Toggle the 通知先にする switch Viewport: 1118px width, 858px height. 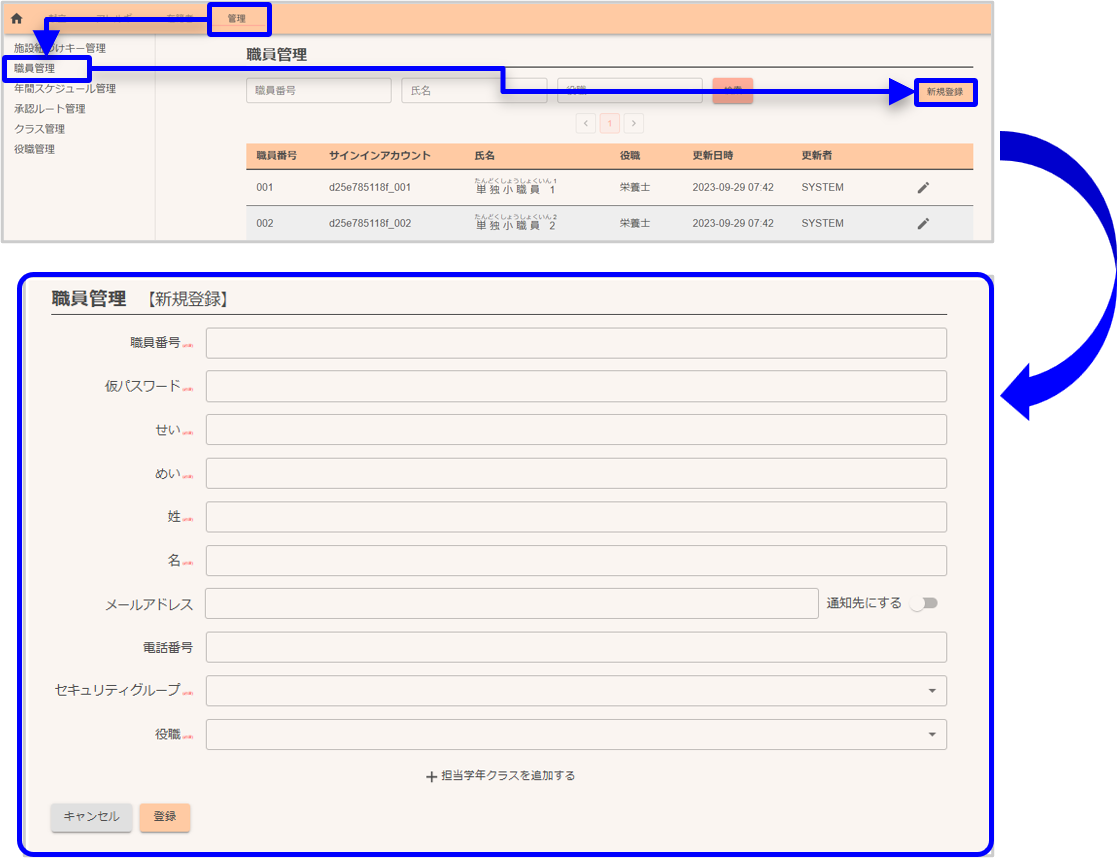pos(923,603)
